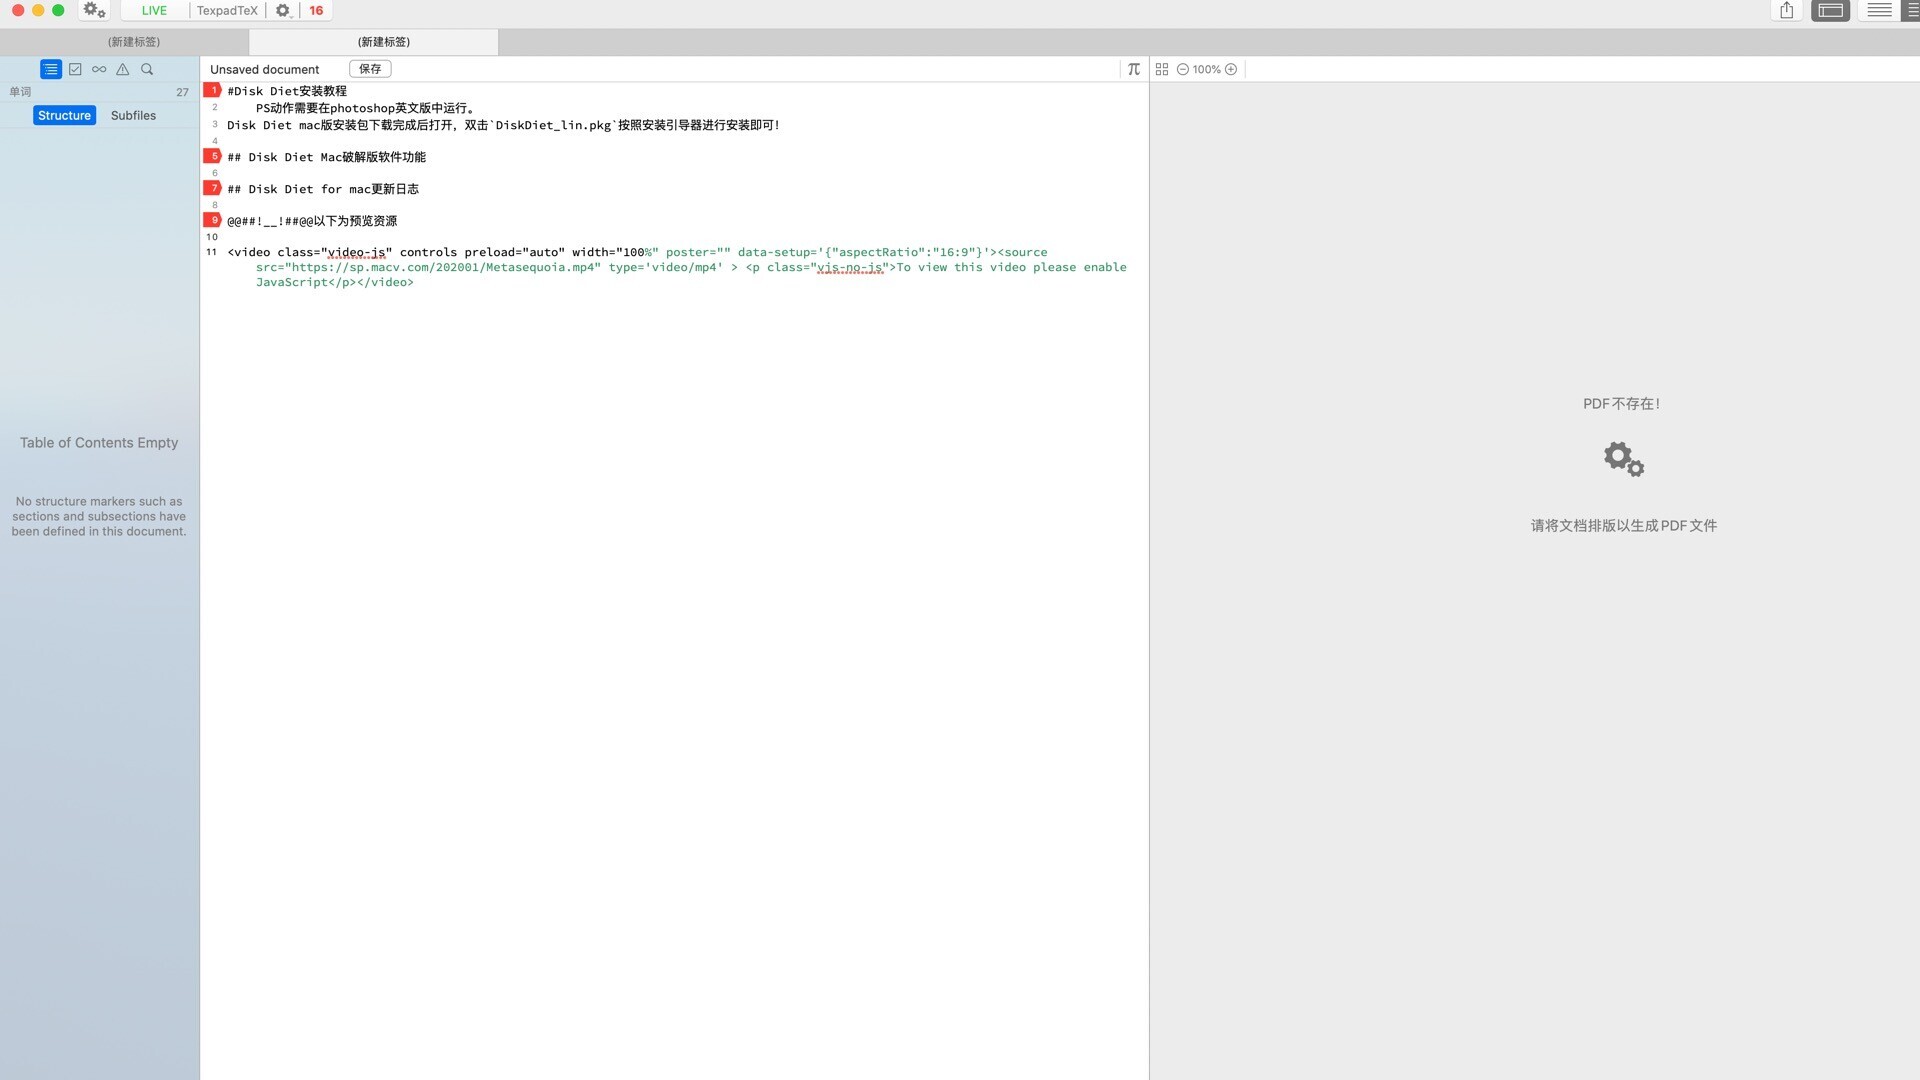Open the typeset settings gears icon
Screen dimensions: 1920x1080
click(94, 10)
